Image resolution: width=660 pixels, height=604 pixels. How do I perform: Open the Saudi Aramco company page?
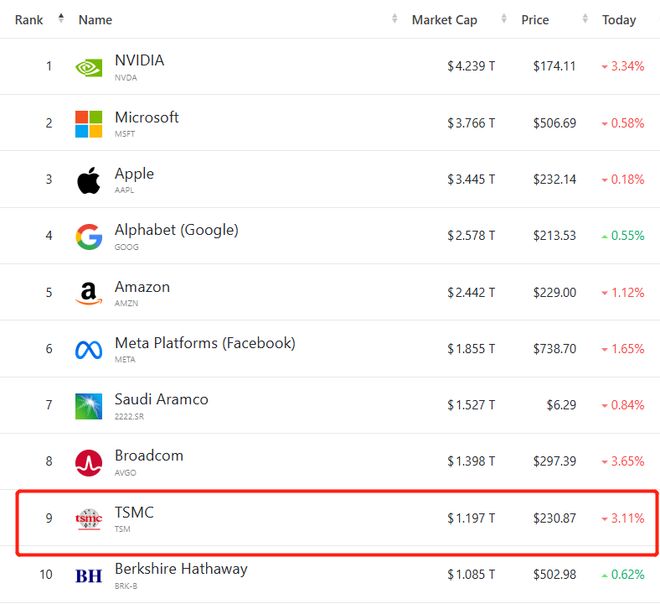(161, 399)
